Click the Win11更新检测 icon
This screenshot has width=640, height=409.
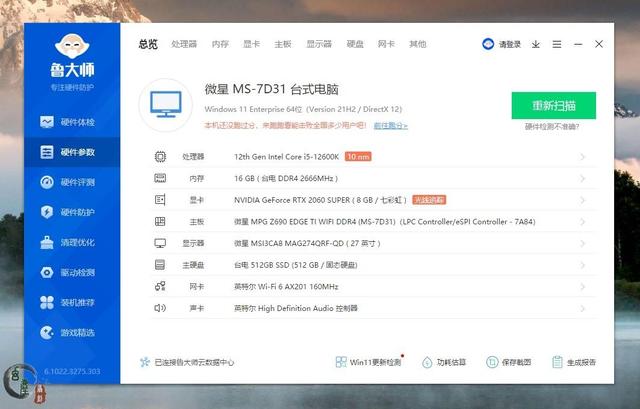pos(341,362)
